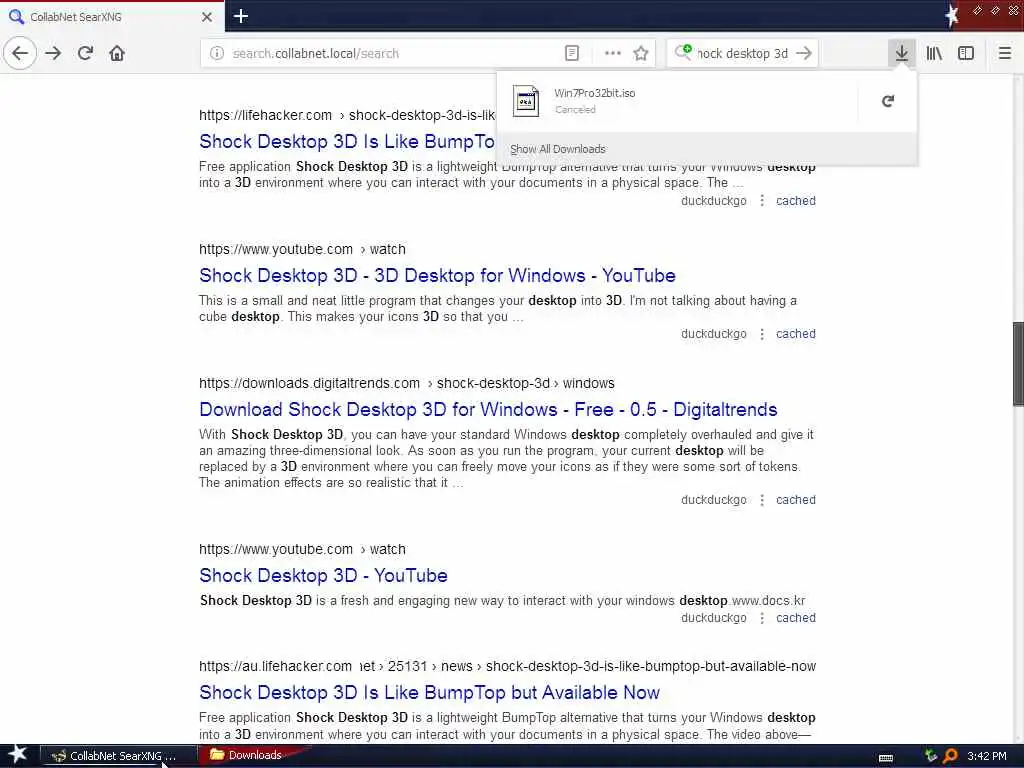Image resolution: width=1024 pixels, height=768 pixels.
Task: Open the start menu star icon
Action: [x=17, y=755]
